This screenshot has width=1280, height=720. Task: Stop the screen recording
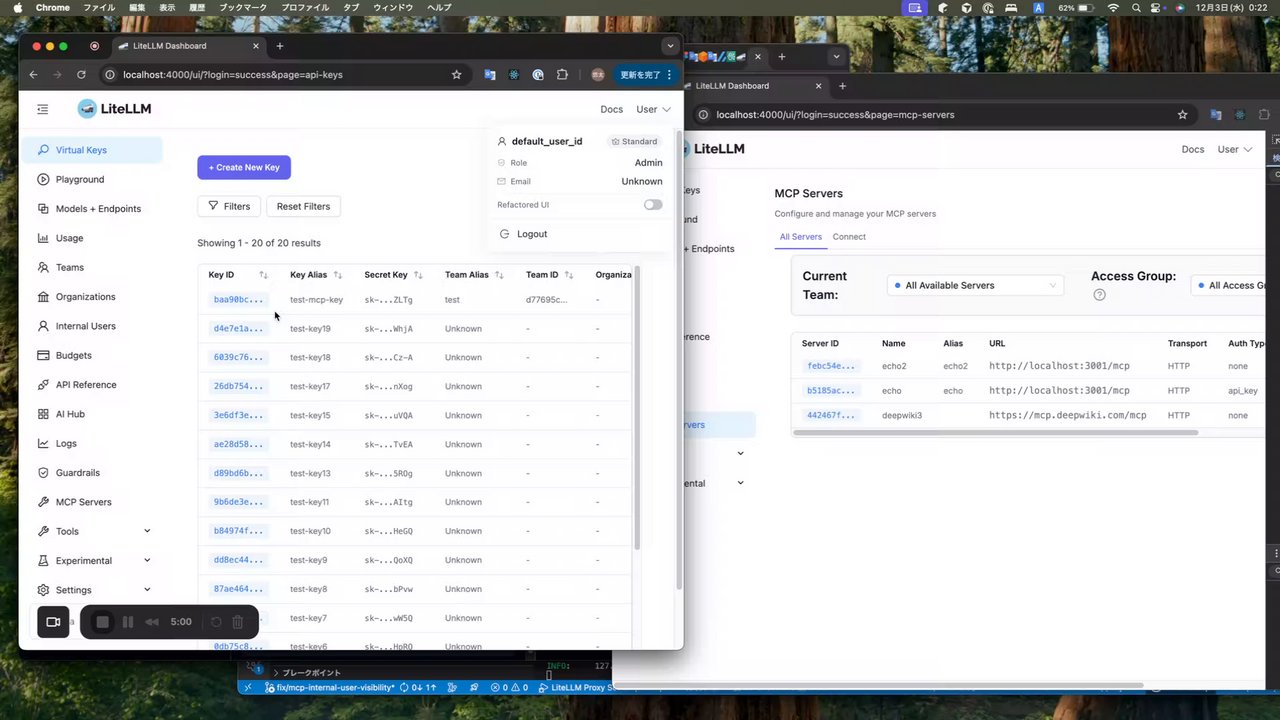pos(102,622)
